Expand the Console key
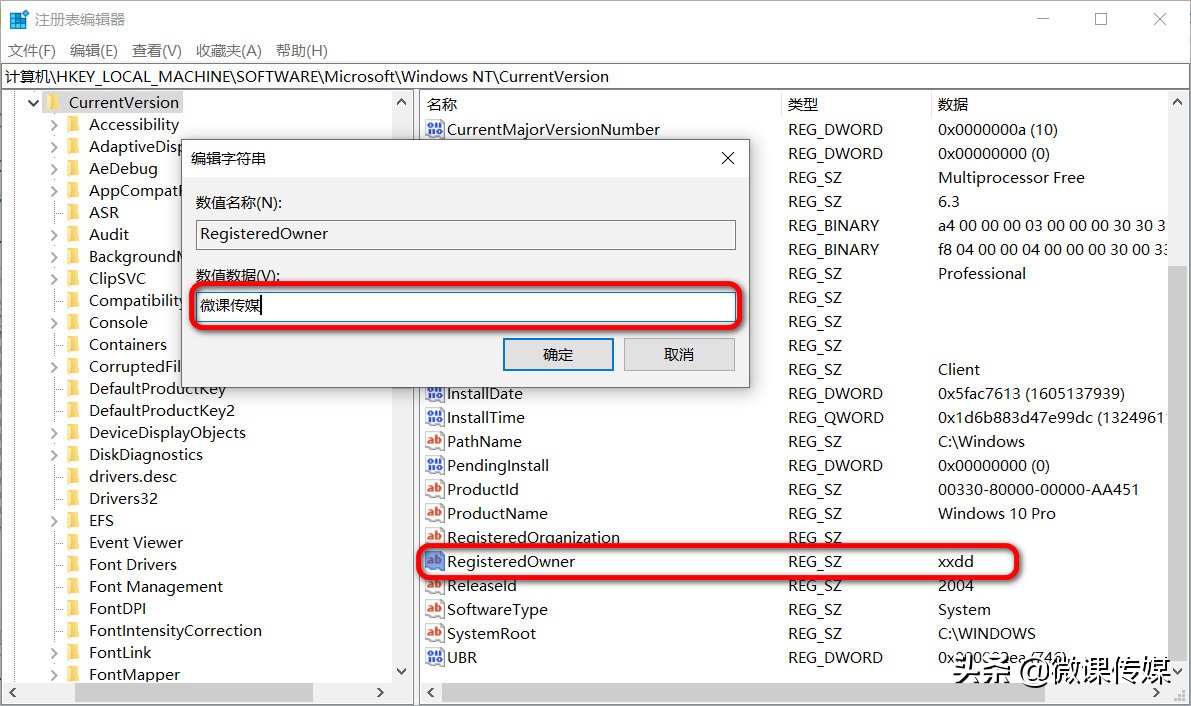The width and height of the screenshot is (1191, 706). 54,323
